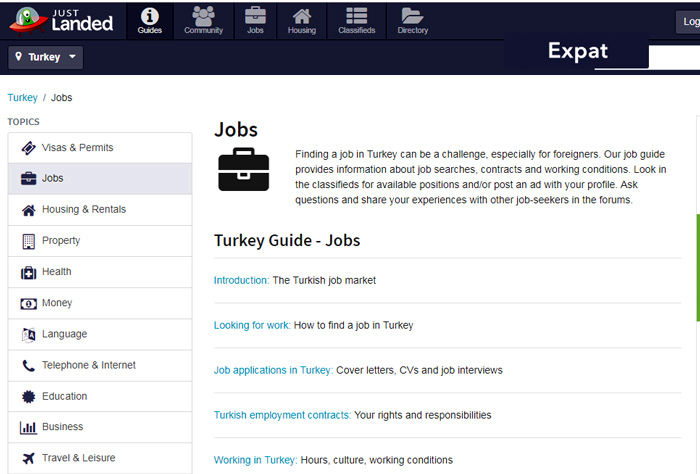Open the Guides info icon
Viewport: 700px width, 474px height.
150,17
